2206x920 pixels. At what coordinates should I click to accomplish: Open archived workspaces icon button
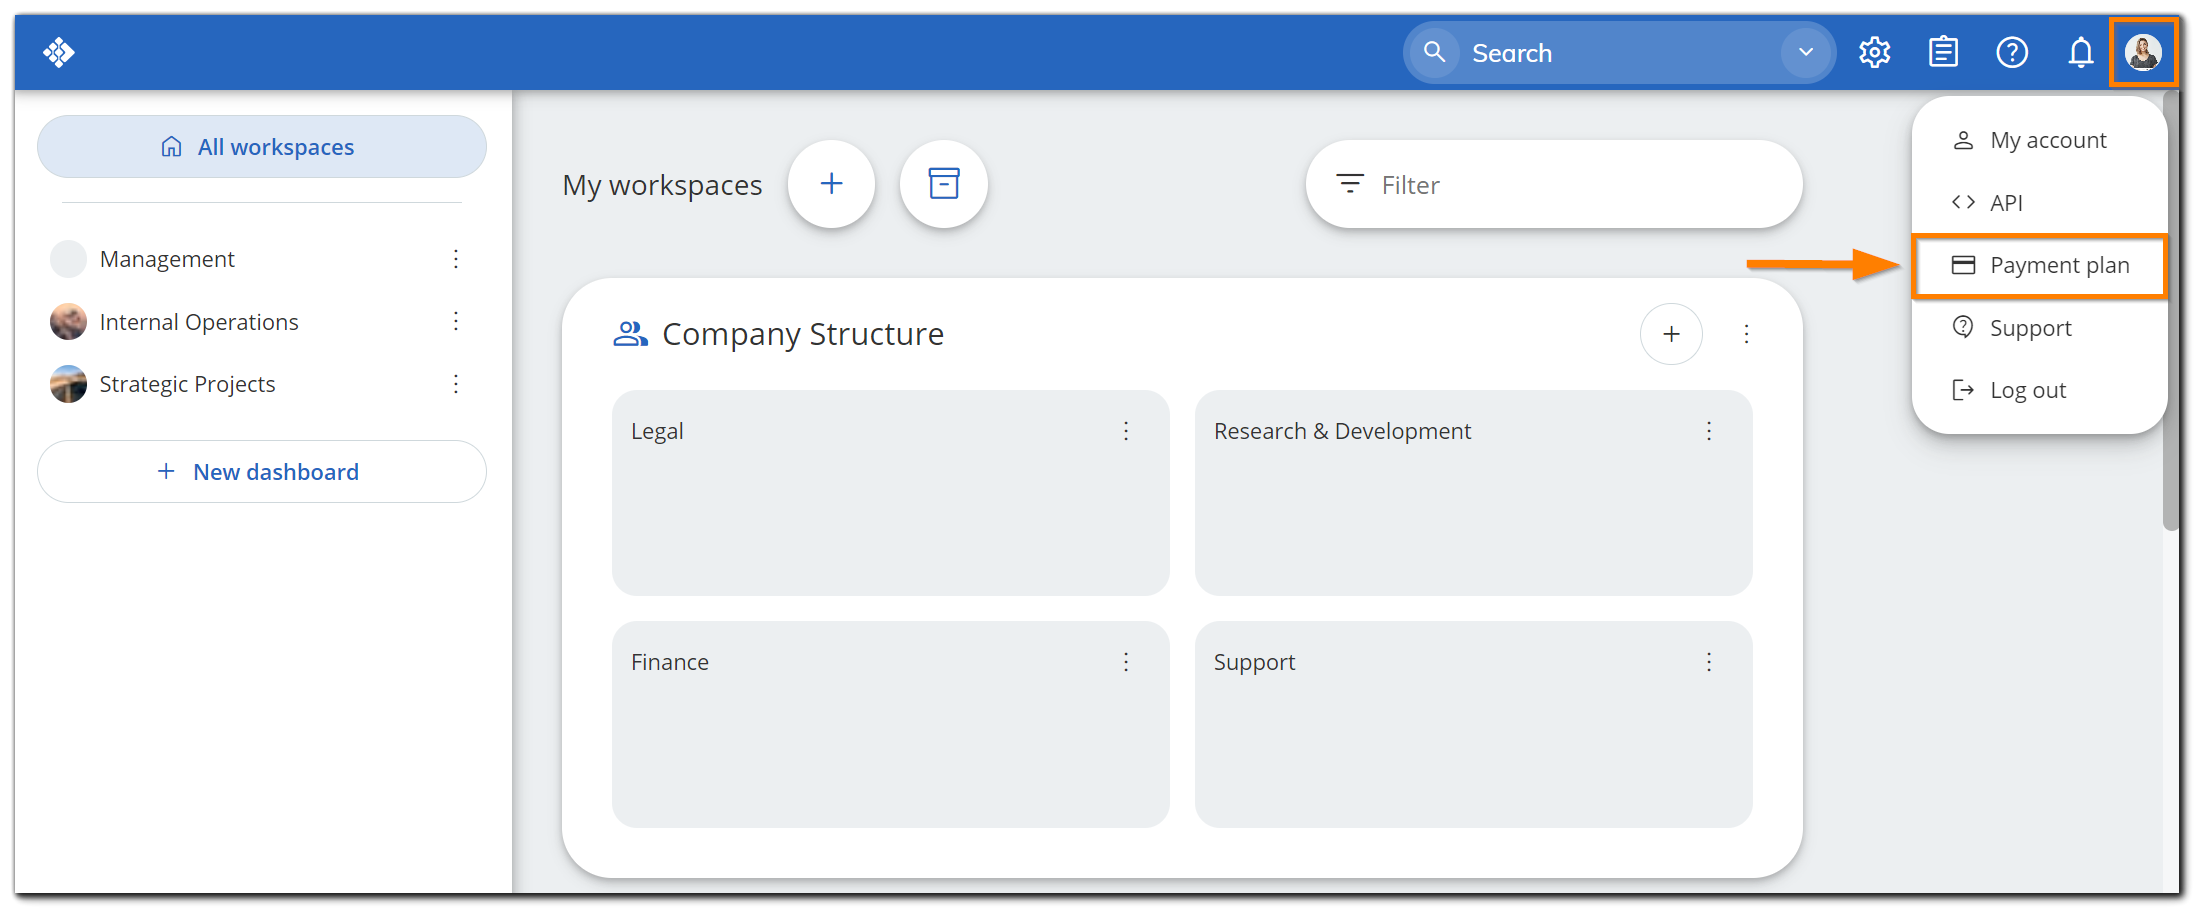click(943, 184)
